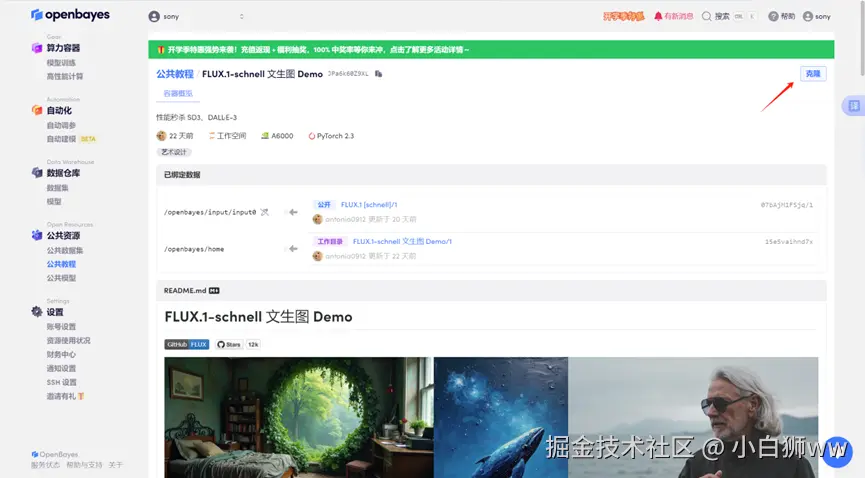Screen dimensions: 865x478
Task: Click antonia0912 avatar in the 公开 row
Action: (317, 219)
